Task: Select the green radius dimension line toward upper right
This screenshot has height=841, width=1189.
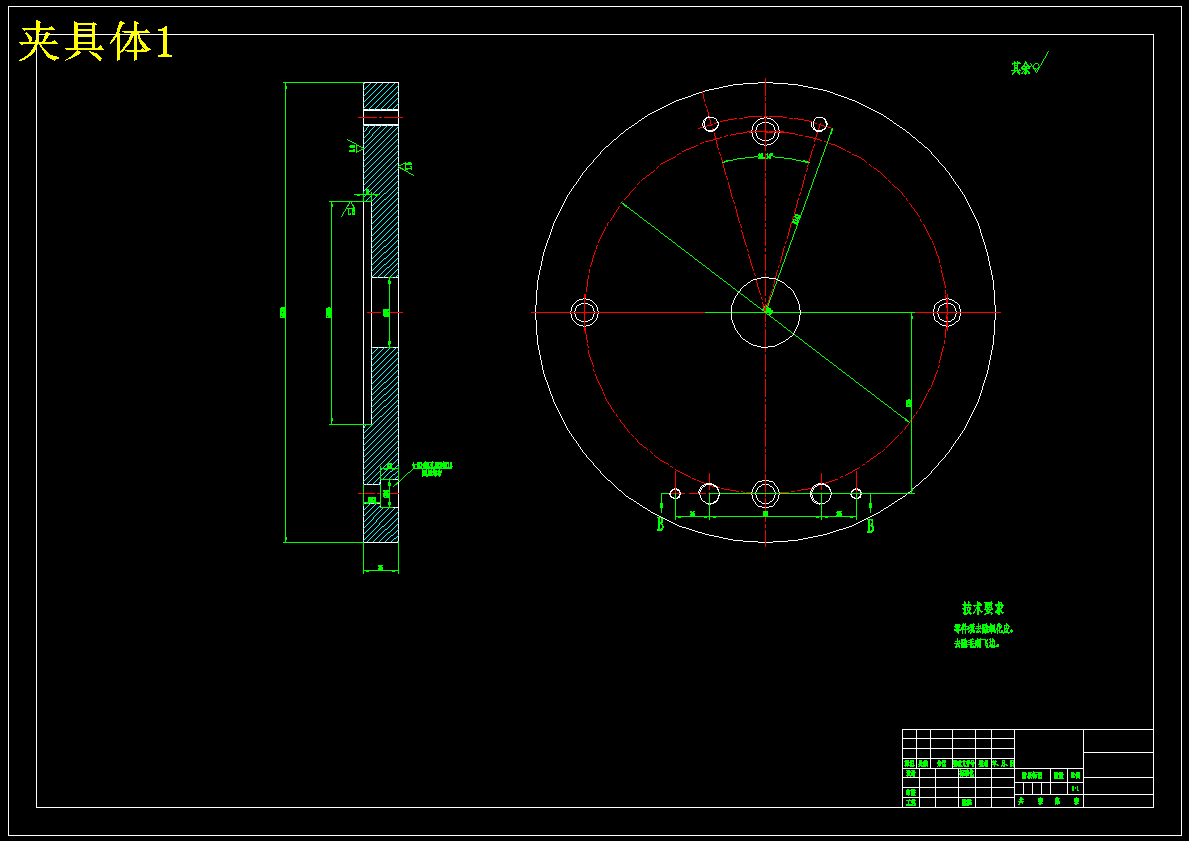Action: (799, 220)
